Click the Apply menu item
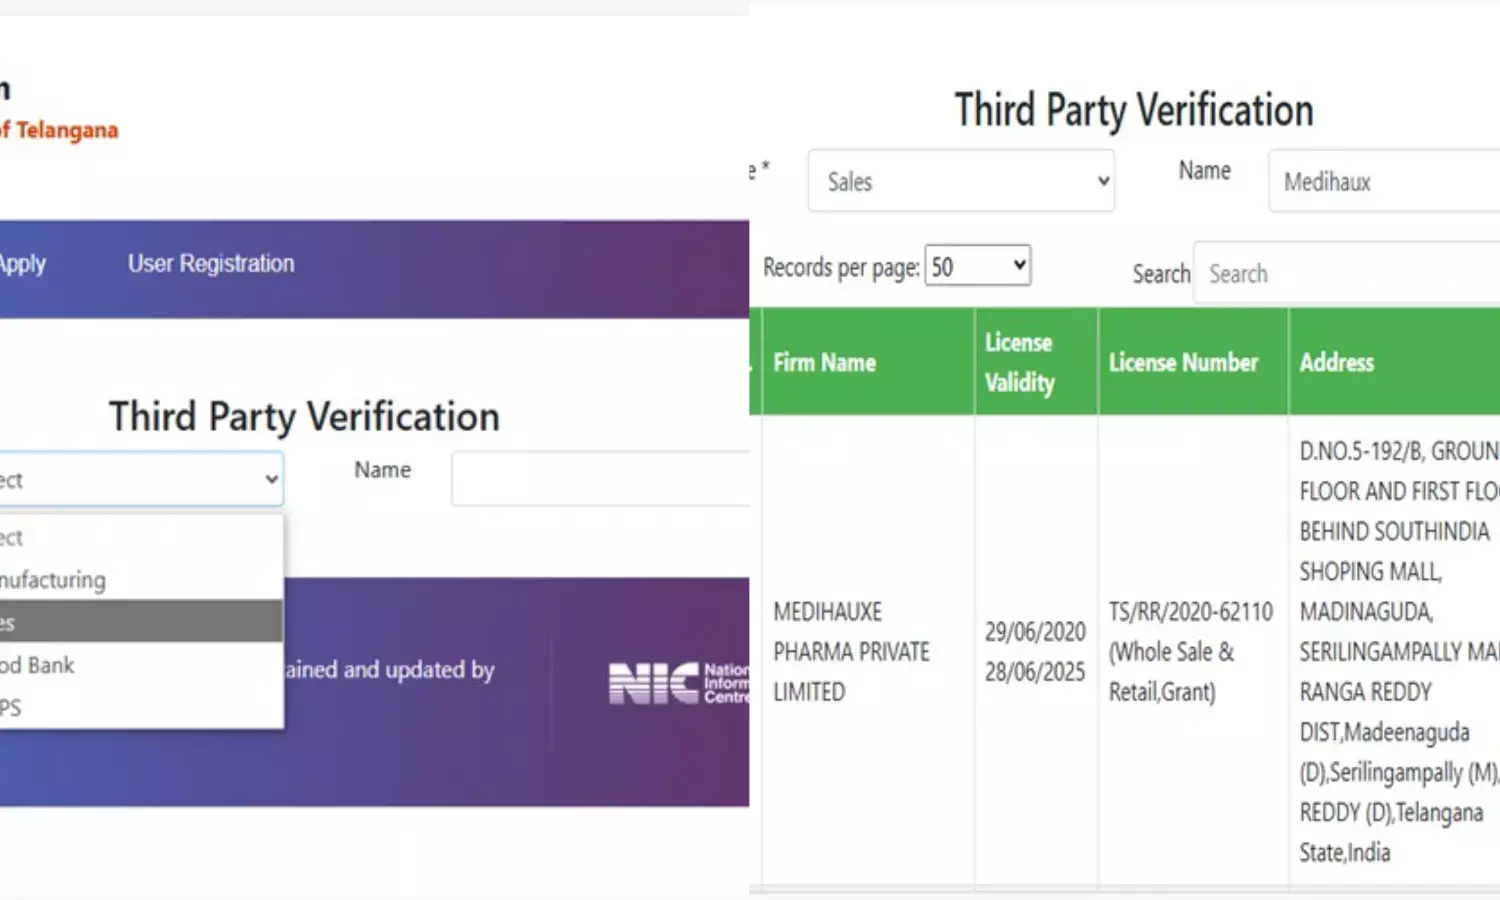Viewport: 1500px width, 900px height. click(22, 263)
